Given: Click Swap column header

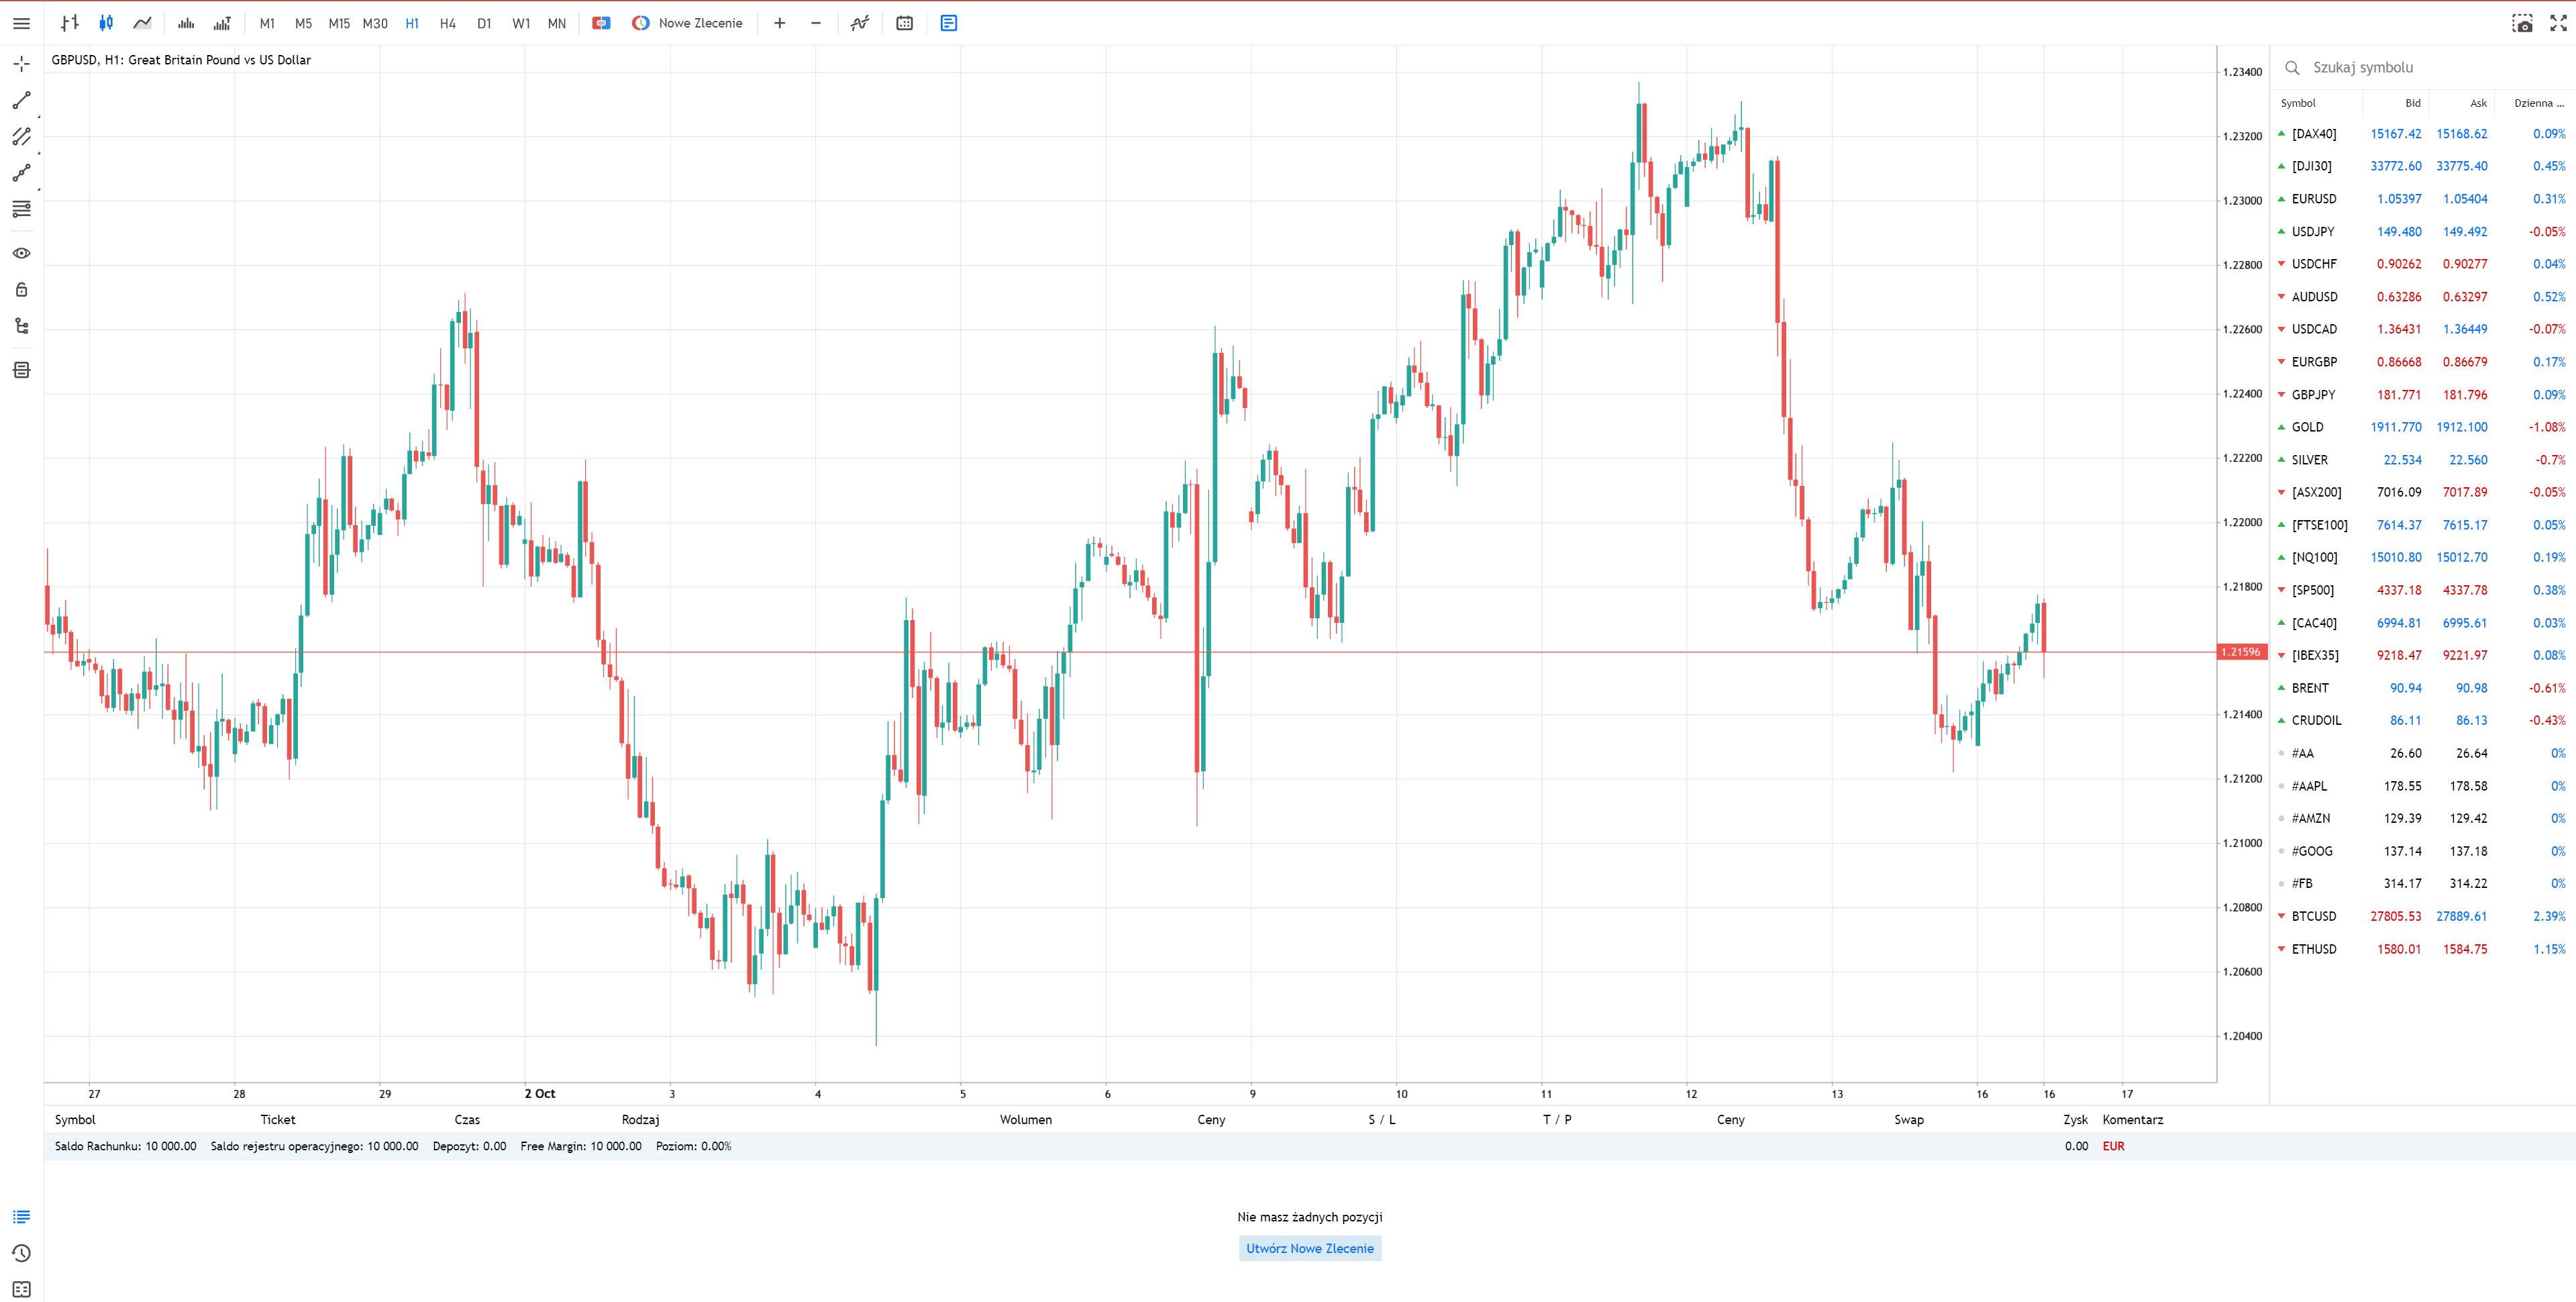Looking at the screenshot, I should point(1908,1120).
